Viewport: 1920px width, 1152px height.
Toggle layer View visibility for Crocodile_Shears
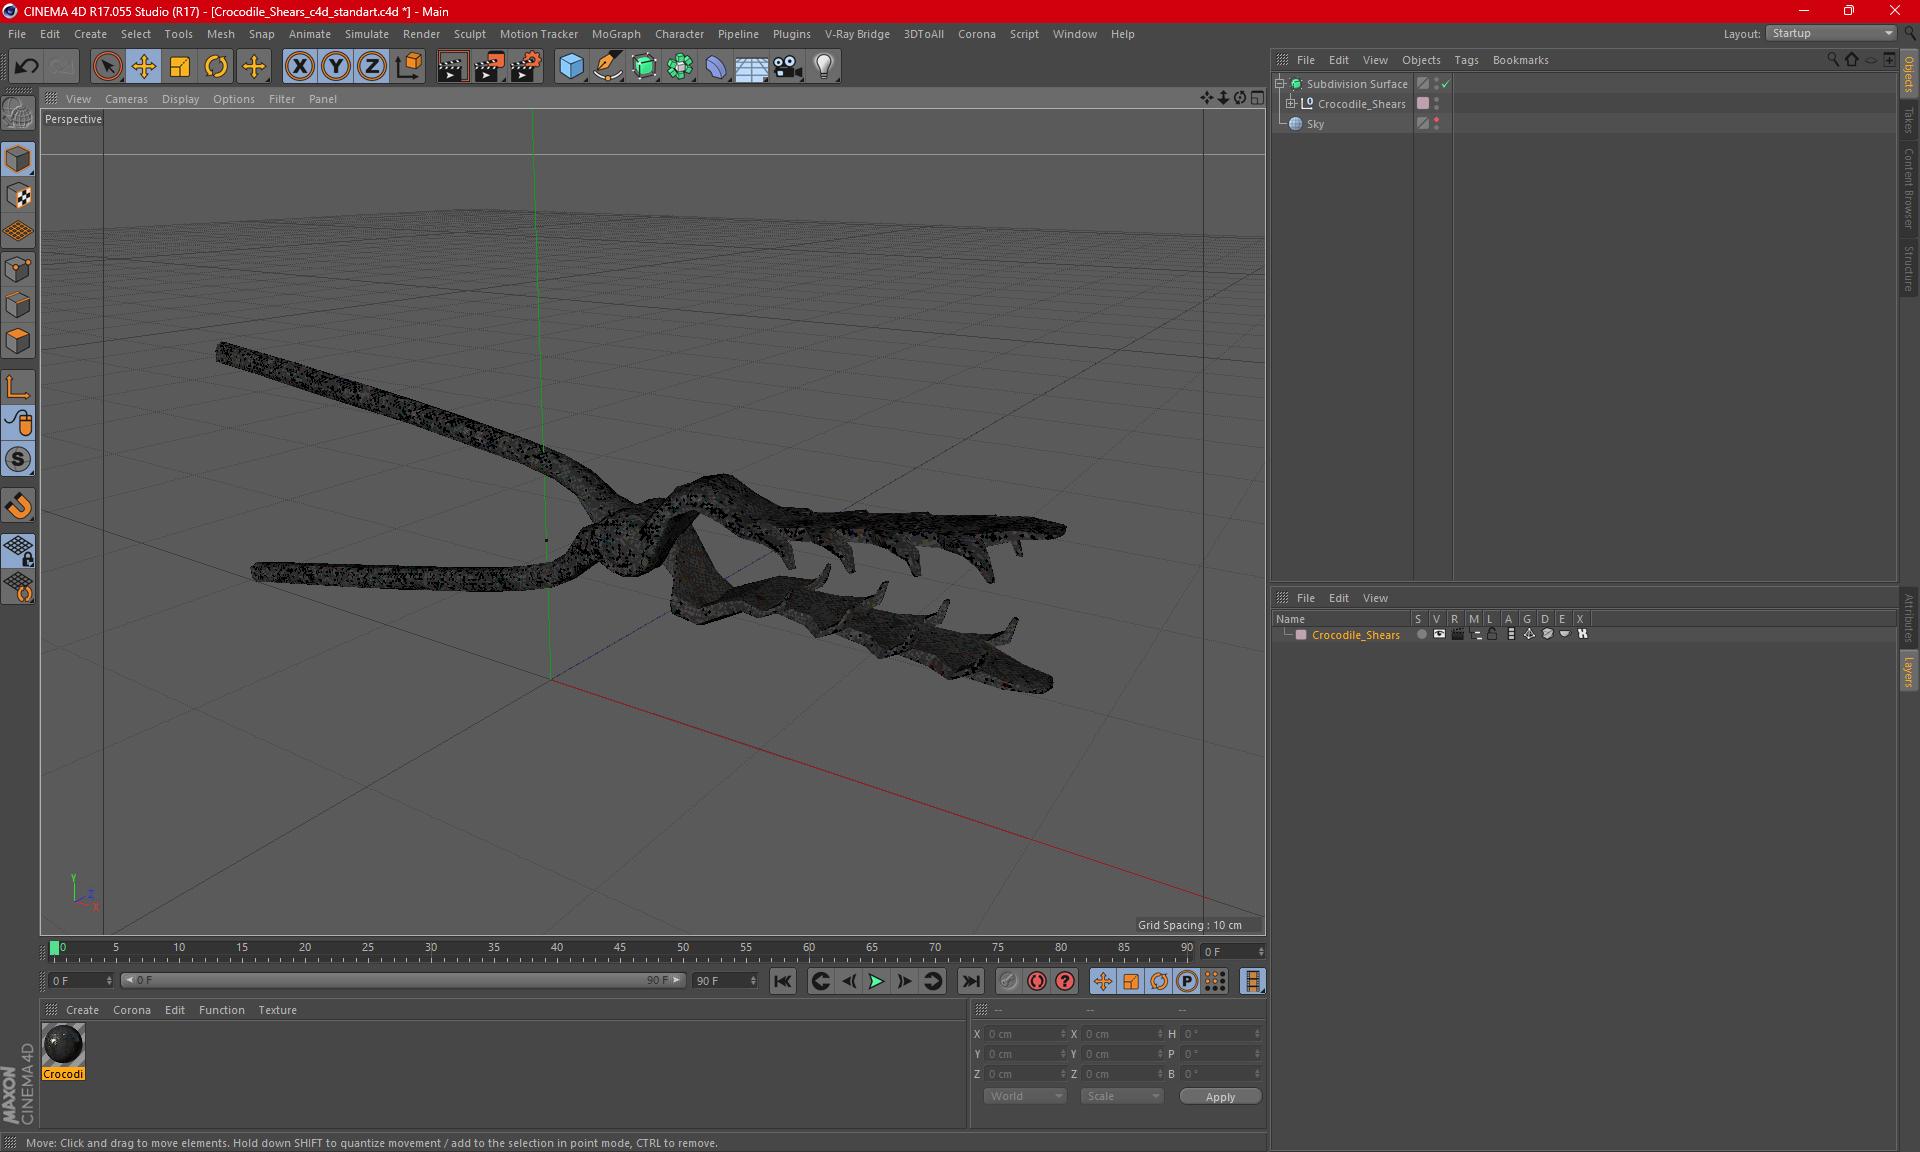point(1439,634)
